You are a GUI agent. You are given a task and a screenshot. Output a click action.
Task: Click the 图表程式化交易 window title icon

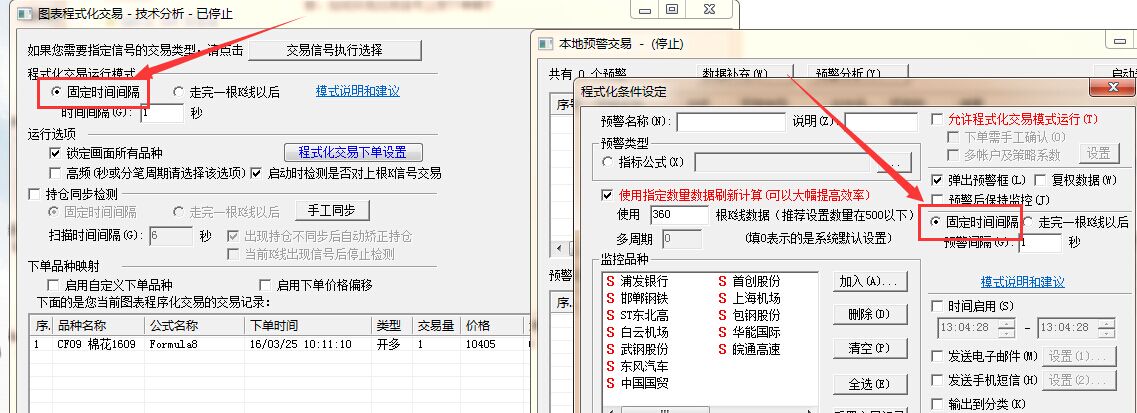20,10
